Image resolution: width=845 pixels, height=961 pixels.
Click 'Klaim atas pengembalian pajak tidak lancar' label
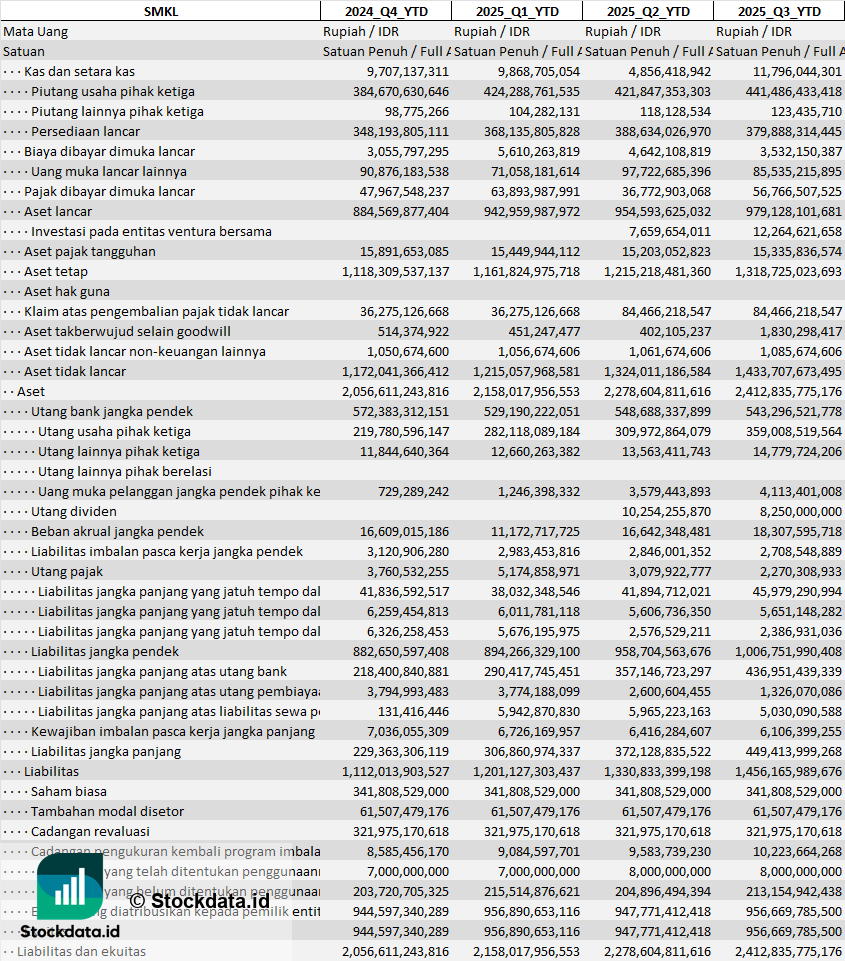click(x=156, y=311)
